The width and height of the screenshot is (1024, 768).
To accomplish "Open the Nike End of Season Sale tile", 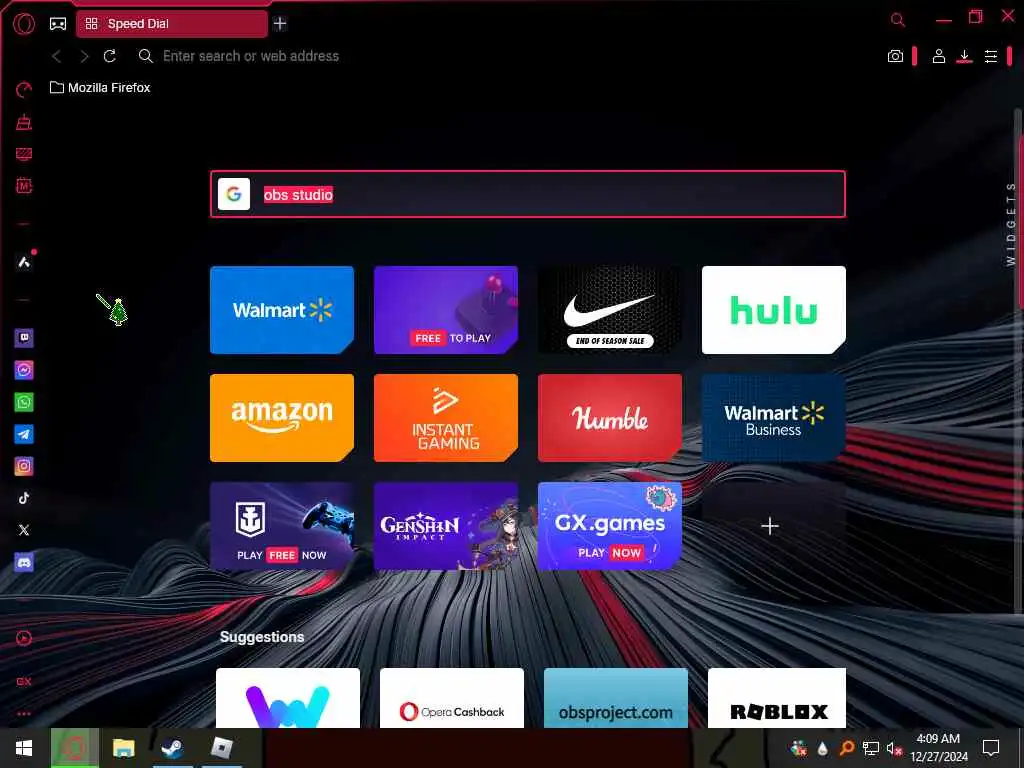I will [610, 310].
